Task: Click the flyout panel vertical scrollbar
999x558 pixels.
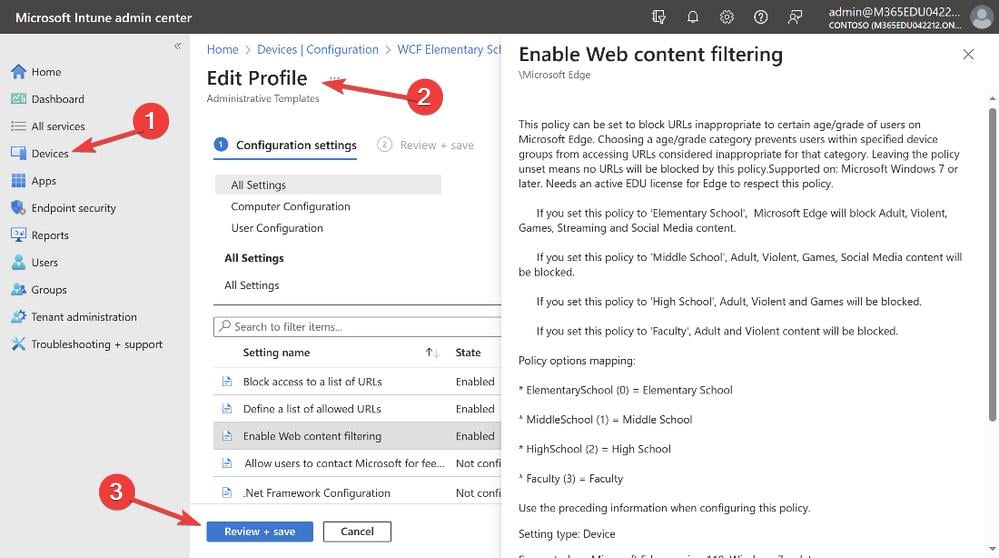Action: pos(992,264)
